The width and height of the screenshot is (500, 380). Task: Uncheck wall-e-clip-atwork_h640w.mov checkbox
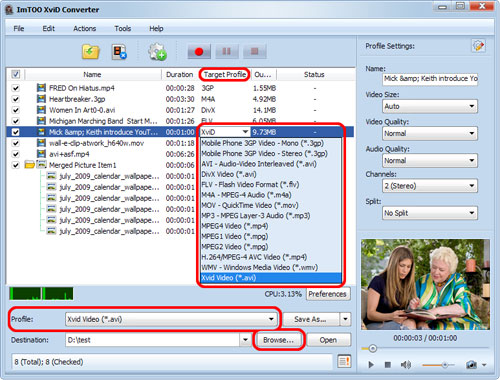(x=16, y=143)
